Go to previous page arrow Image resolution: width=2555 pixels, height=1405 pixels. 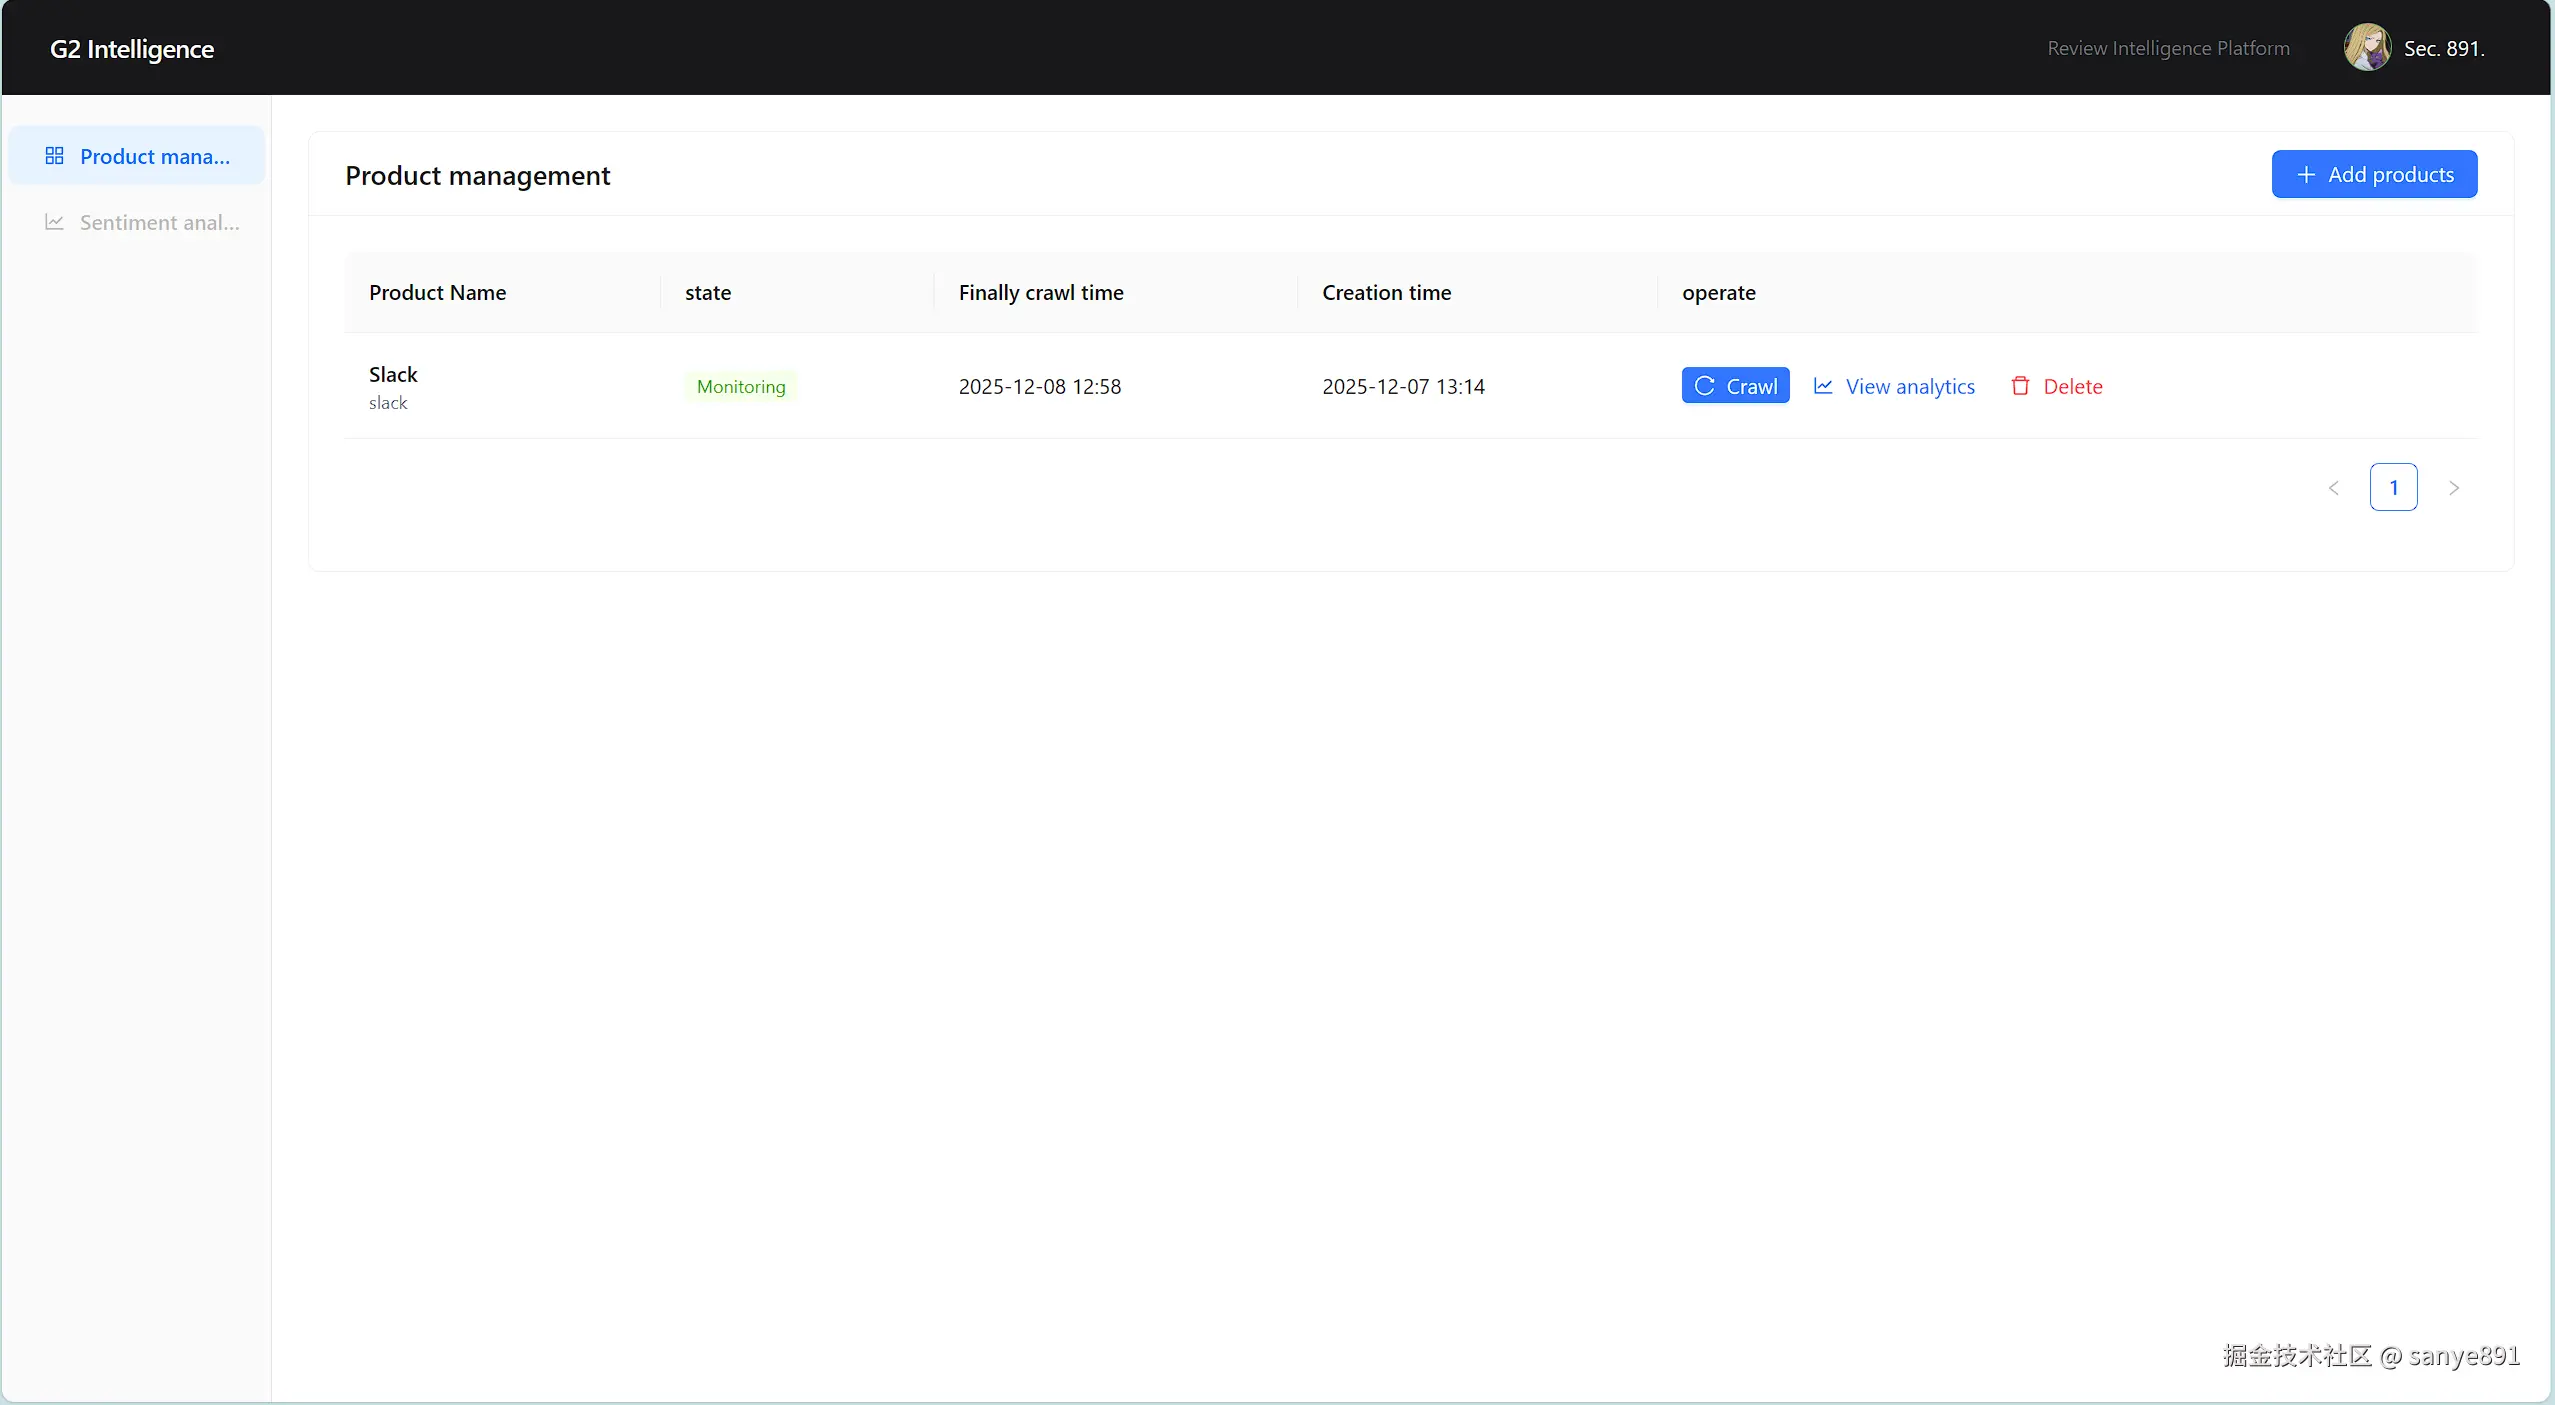tap(2333, 488)
